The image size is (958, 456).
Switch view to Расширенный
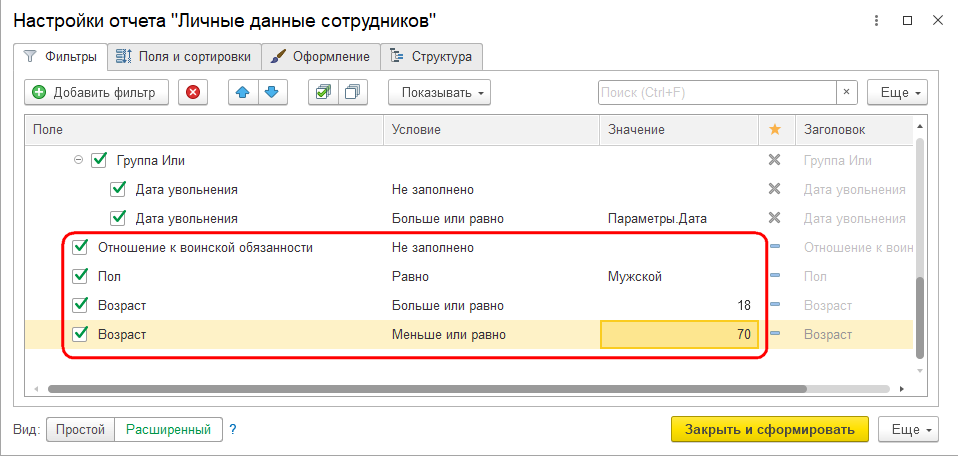point(169,430)
